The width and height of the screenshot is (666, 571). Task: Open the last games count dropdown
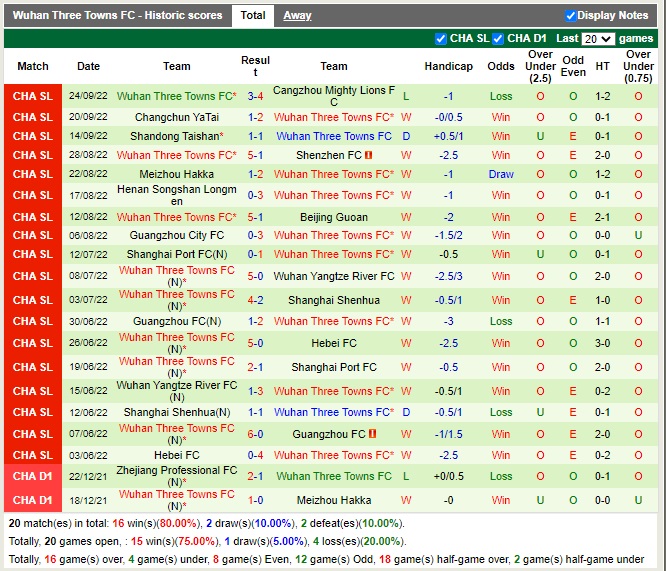click(597, 39)
